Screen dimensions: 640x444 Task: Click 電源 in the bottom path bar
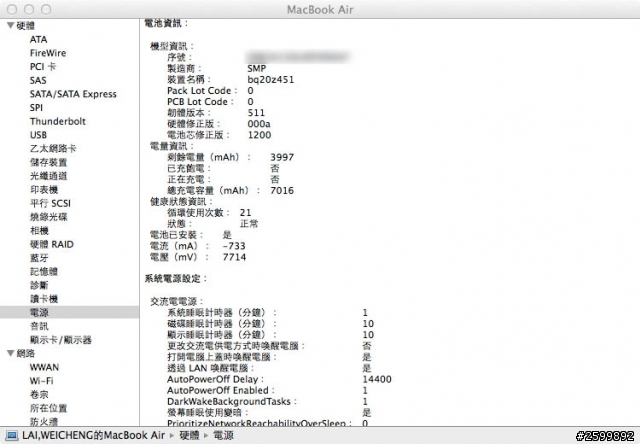click(224, 435)
